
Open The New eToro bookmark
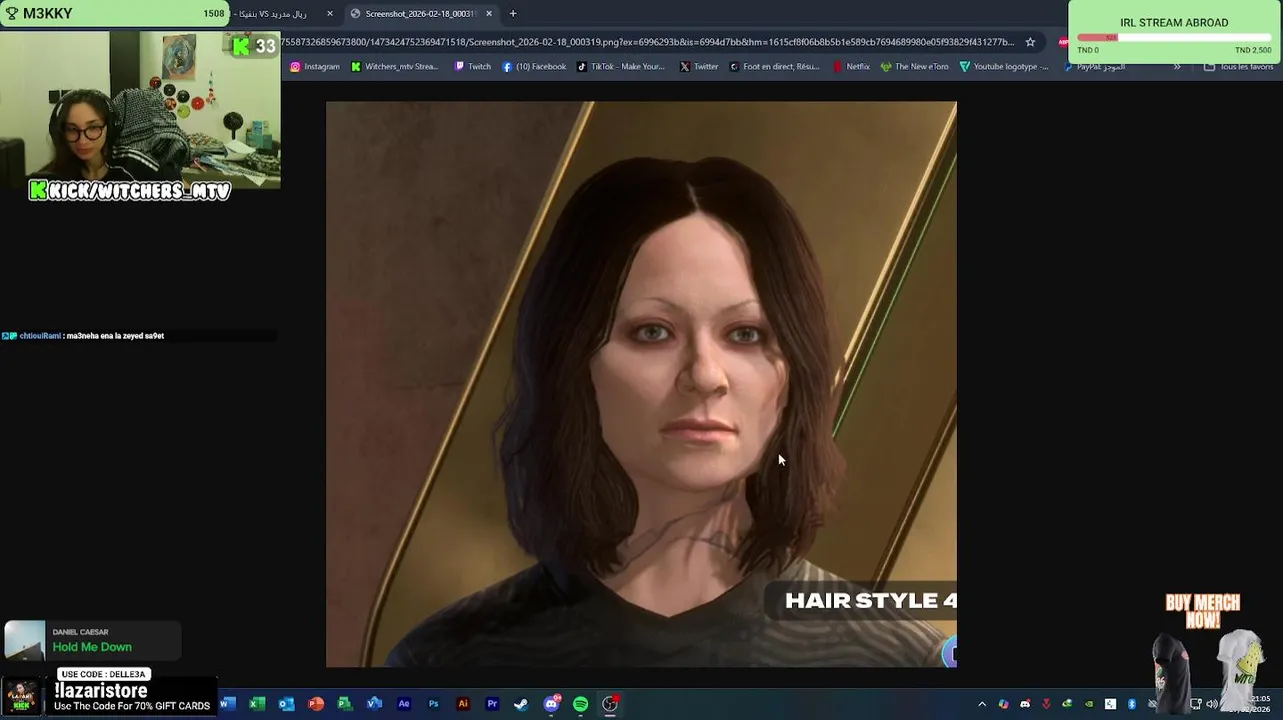[x=914, y=67]
